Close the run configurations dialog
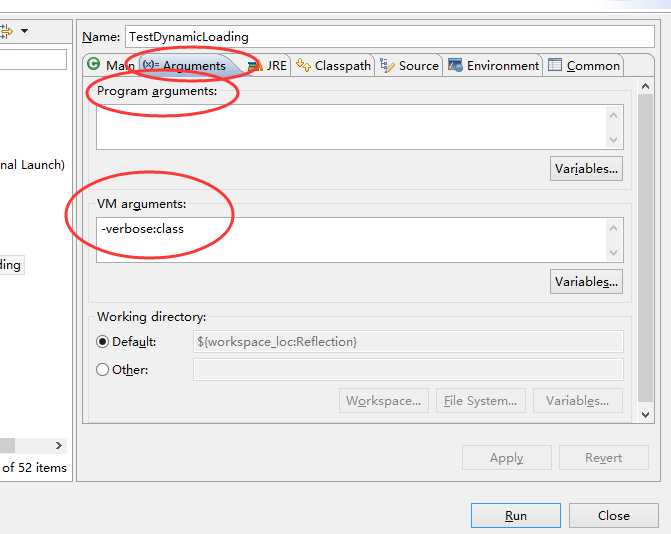 [614, 516]
